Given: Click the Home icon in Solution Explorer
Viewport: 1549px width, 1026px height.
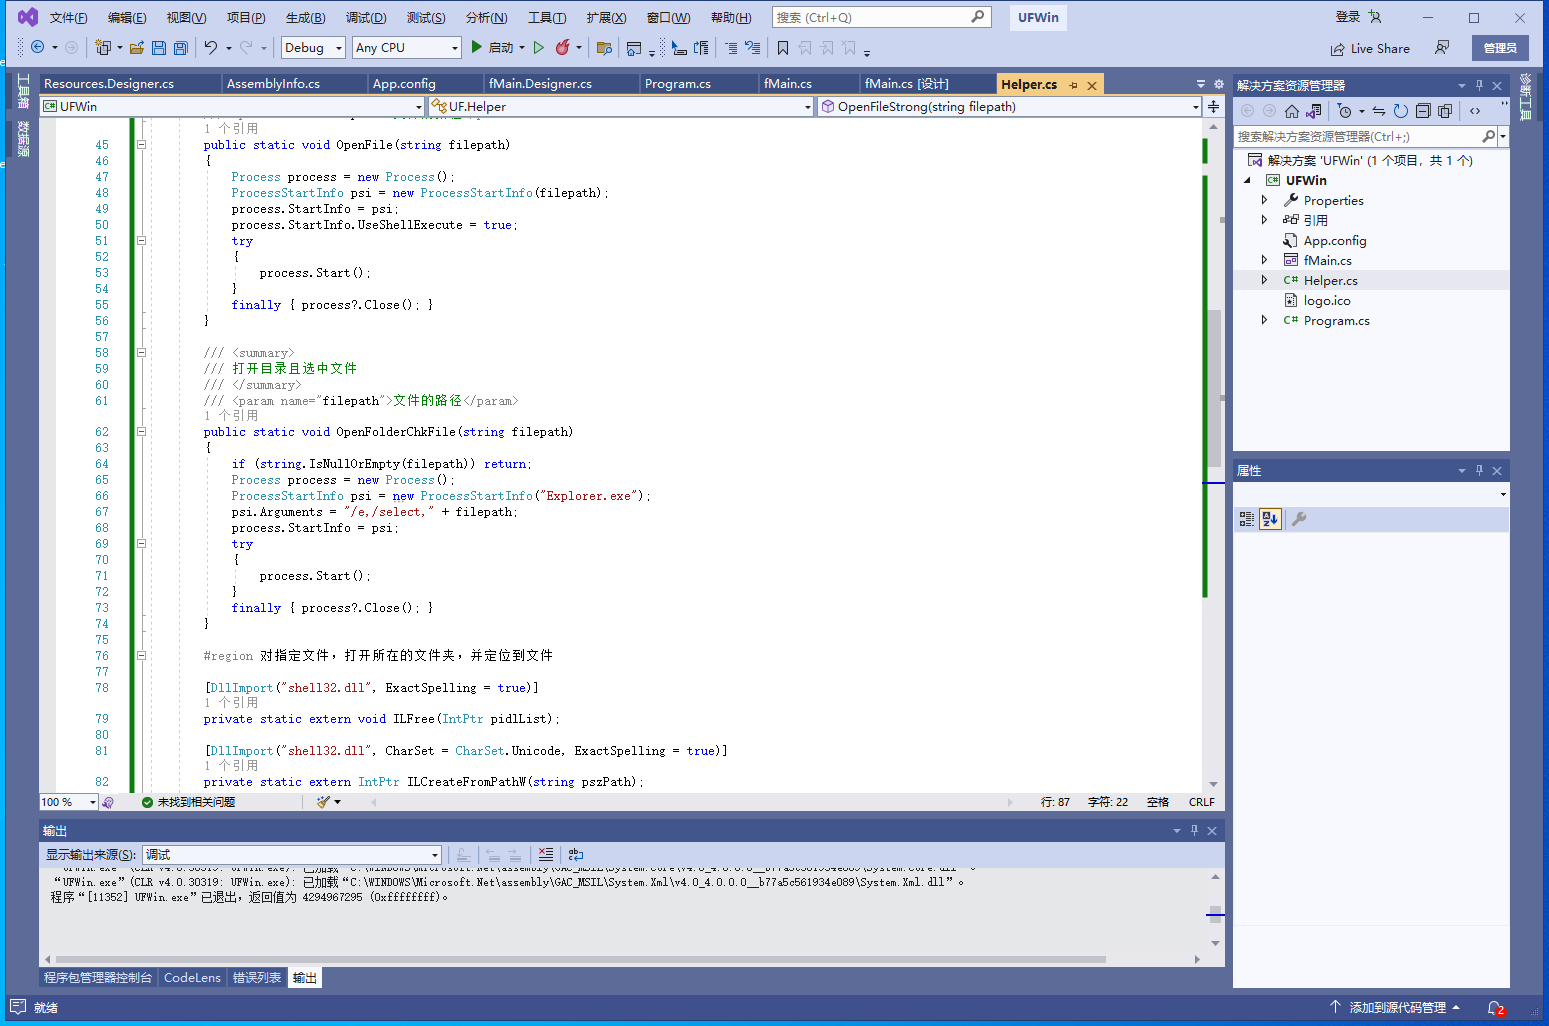Looking at the screenshot, I should point(1292,111).
